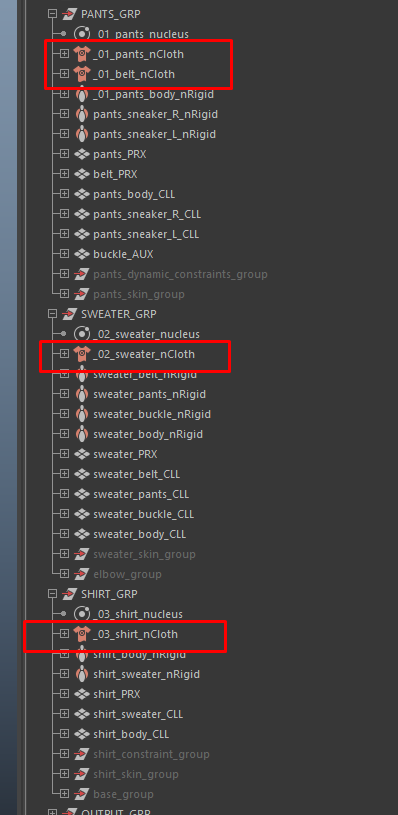Click the pants_PRX mesh icon

coord(82,154)
